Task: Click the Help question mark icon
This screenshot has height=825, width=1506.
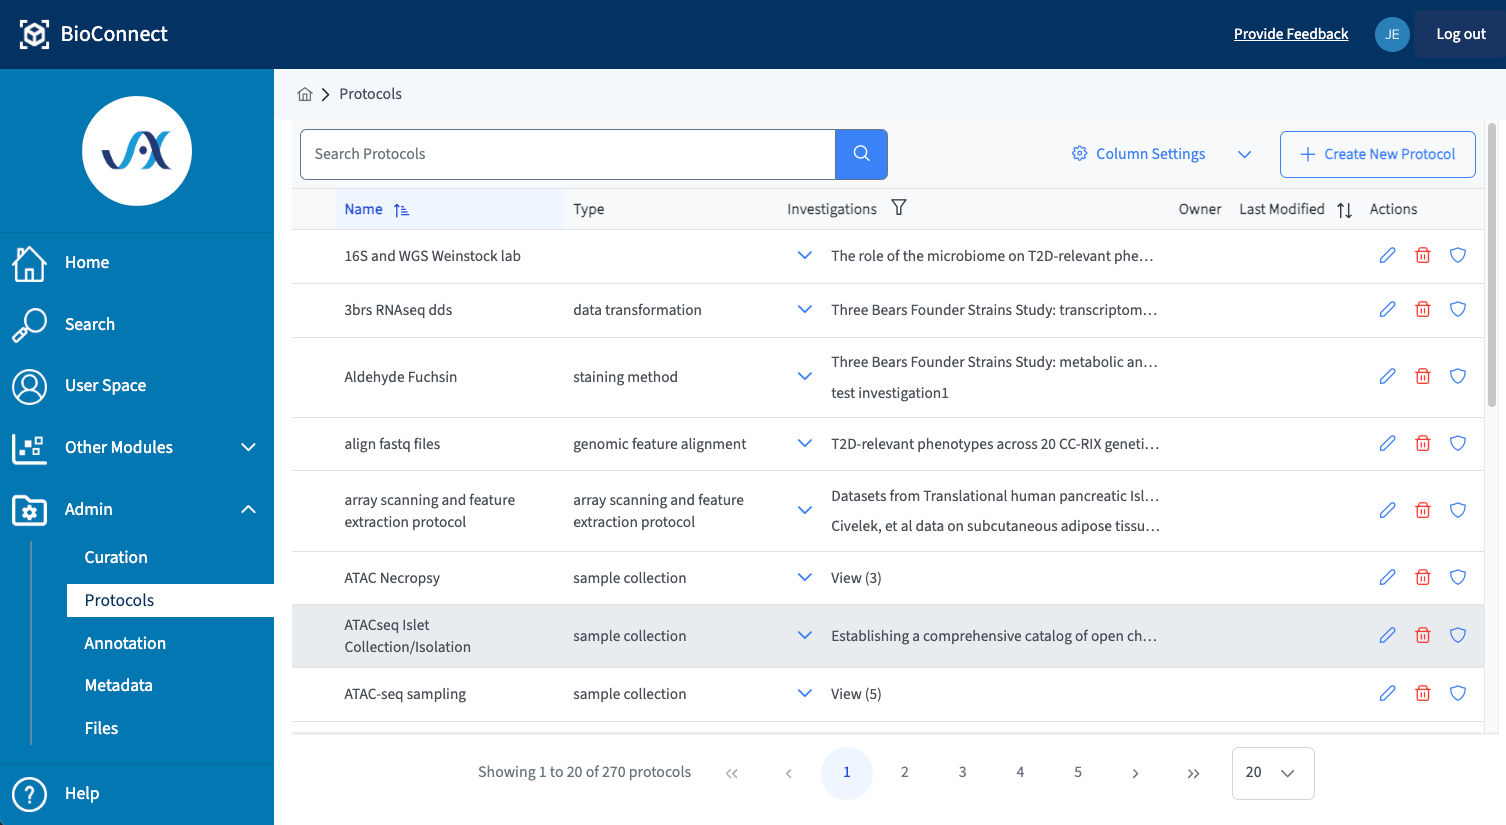Action: coord(29,793)
